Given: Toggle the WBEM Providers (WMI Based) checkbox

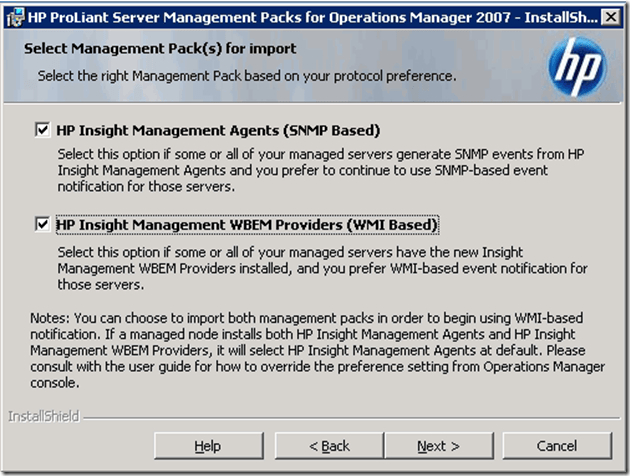Looking at the screenshot, I should 42,225.
